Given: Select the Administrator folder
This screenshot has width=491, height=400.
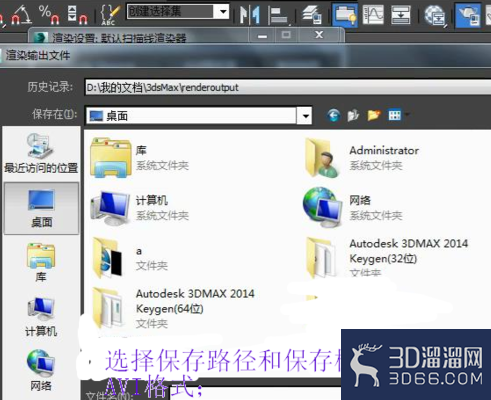Looking at the screenshot, I should [361, 158].
